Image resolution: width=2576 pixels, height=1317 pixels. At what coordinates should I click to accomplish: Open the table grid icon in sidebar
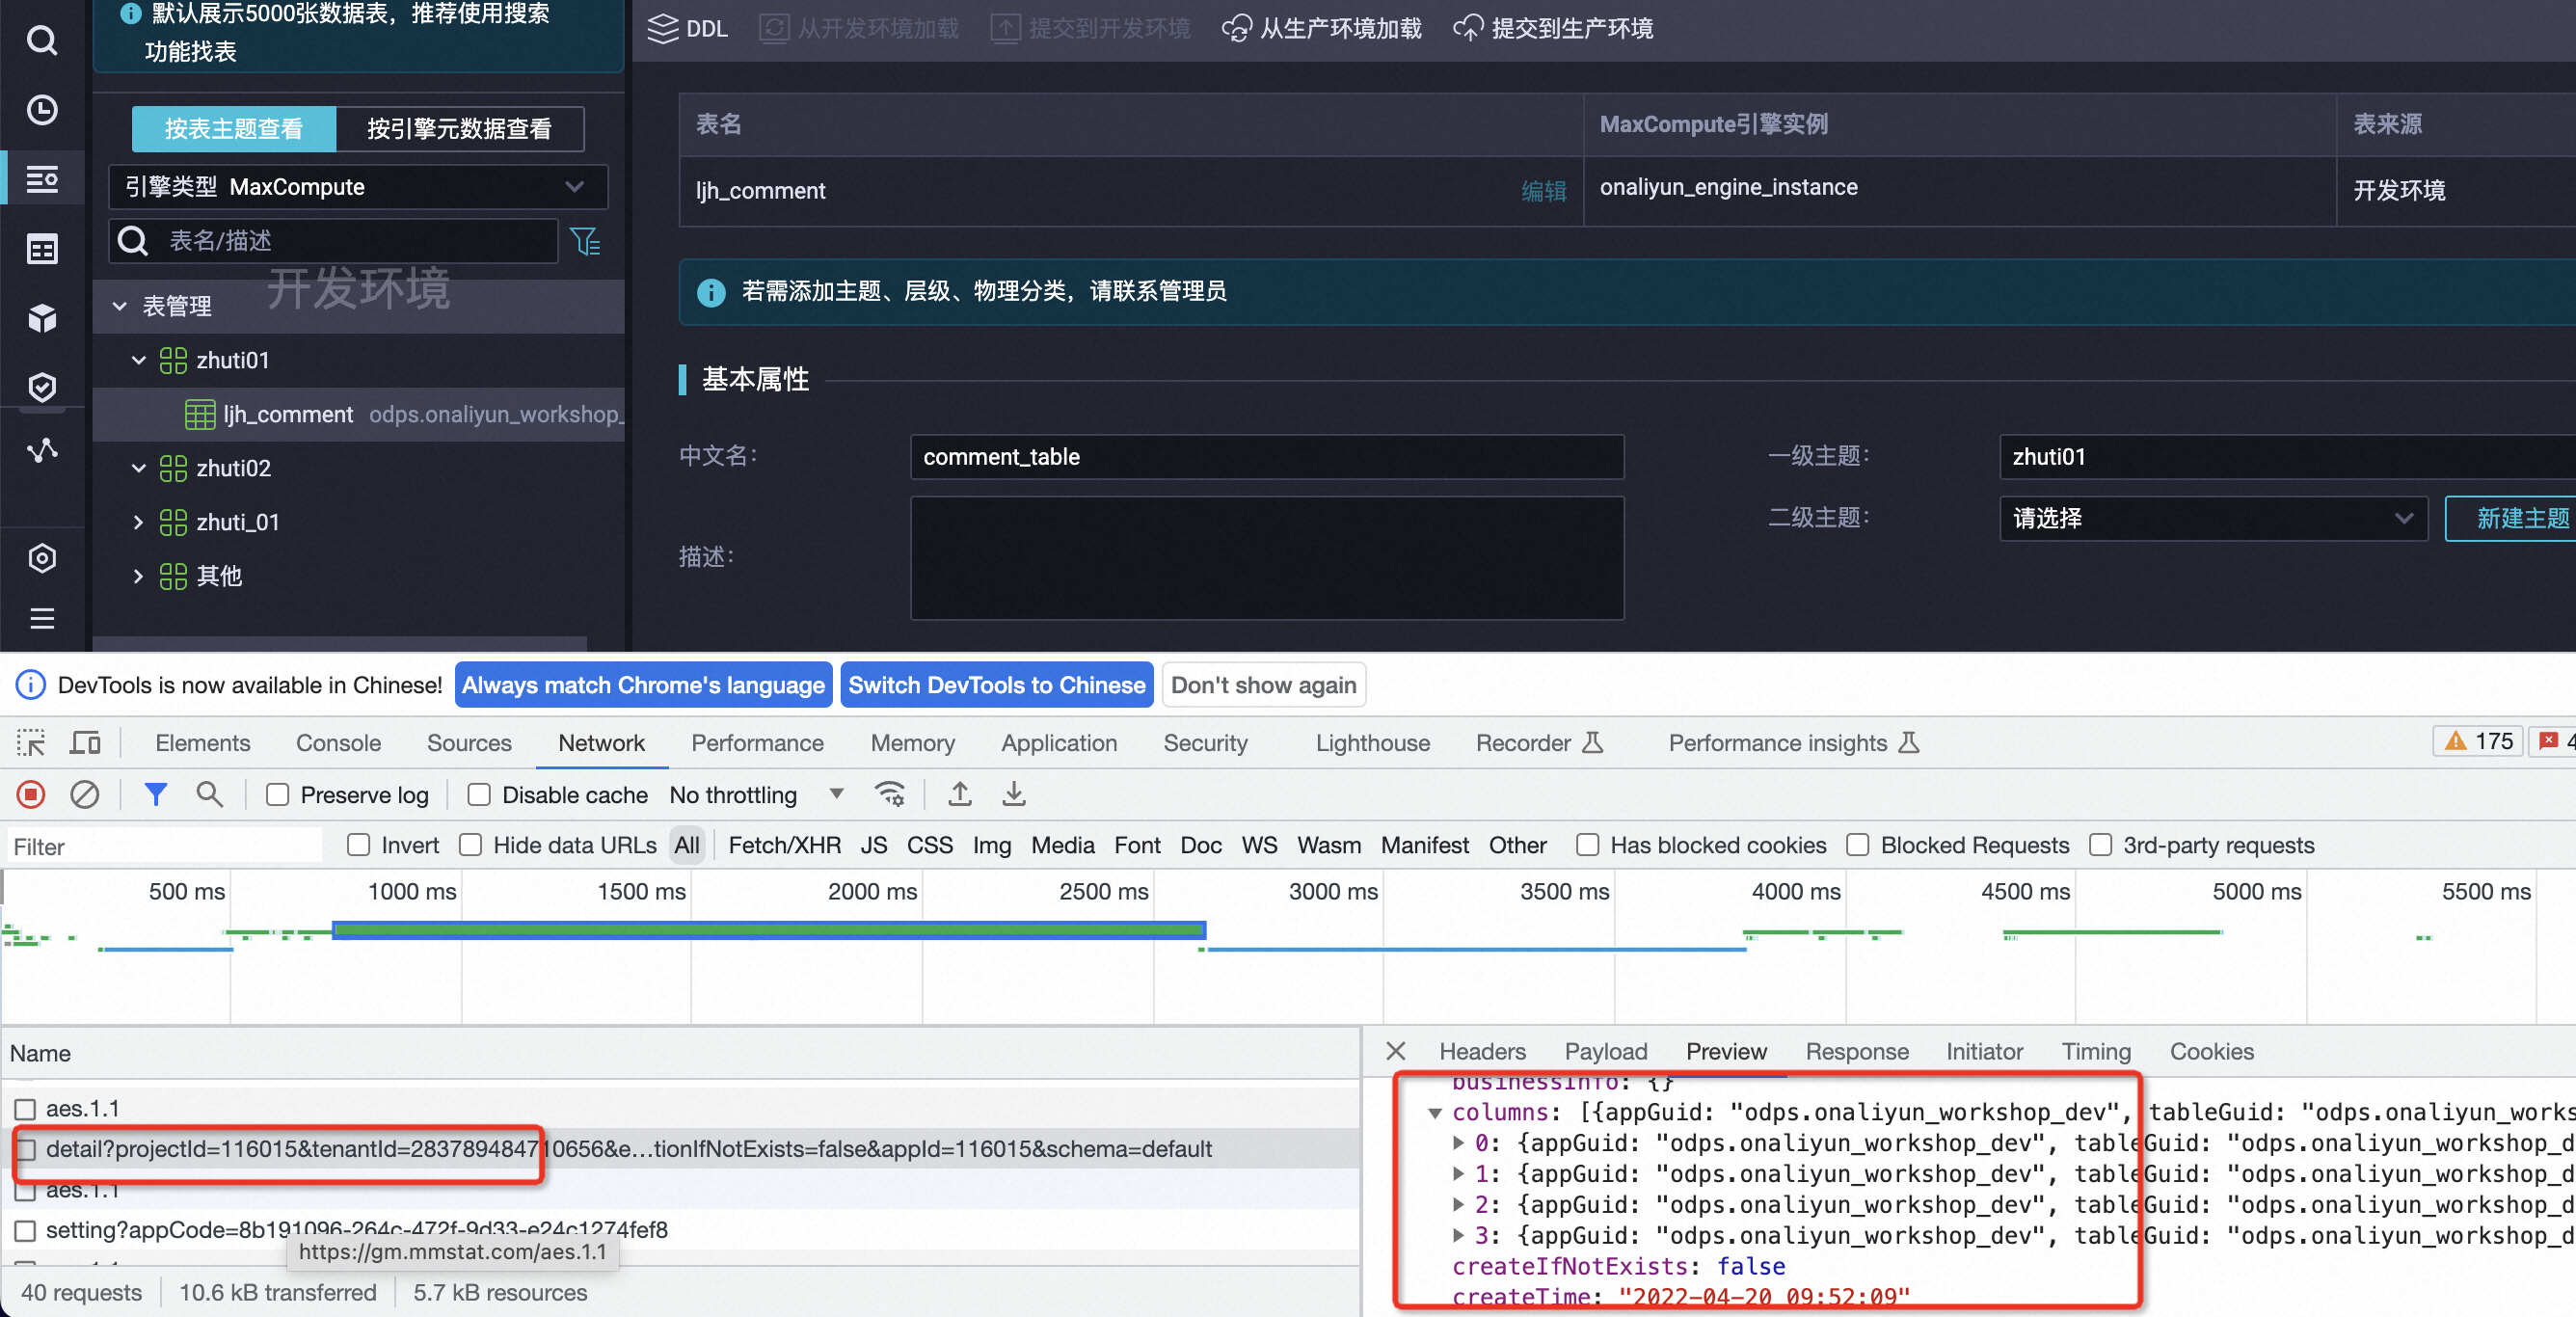[41, 249]
